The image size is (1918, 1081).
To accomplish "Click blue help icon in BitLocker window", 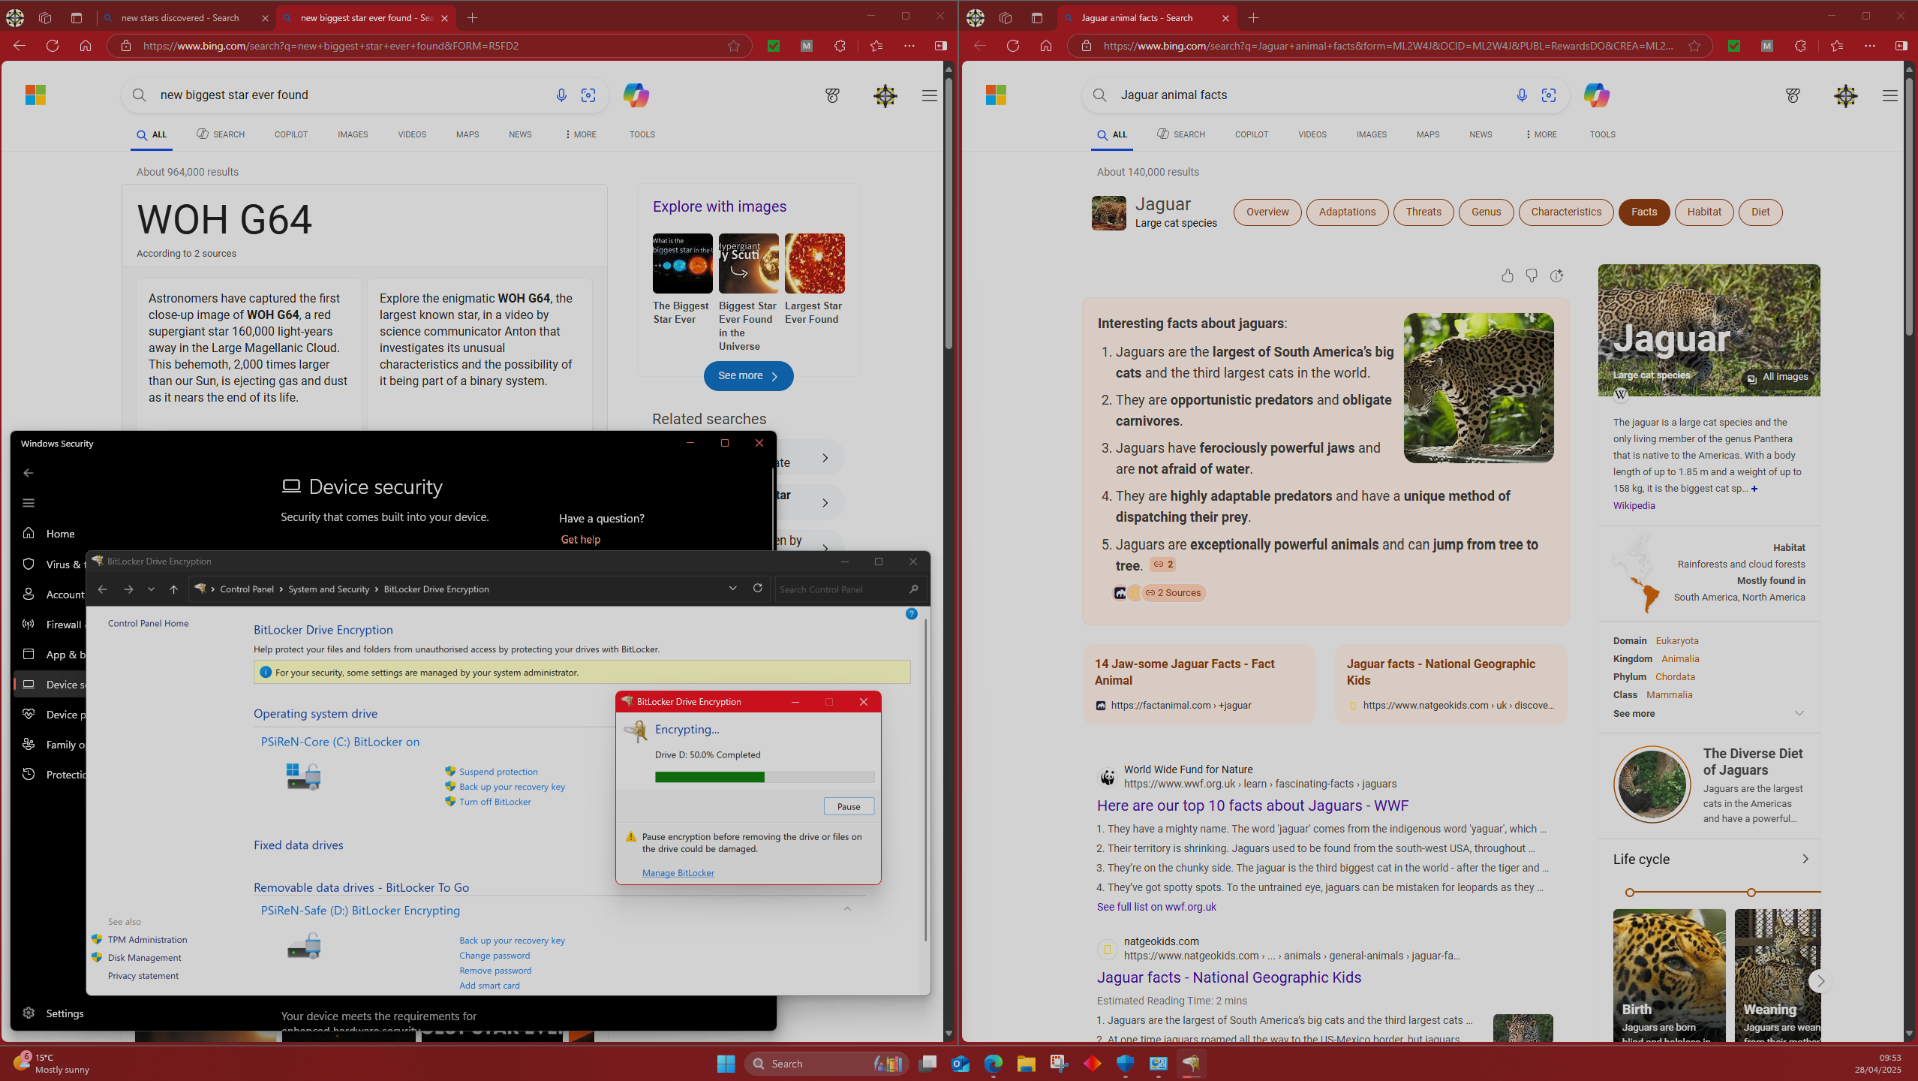I will click(x=911, y=613).
